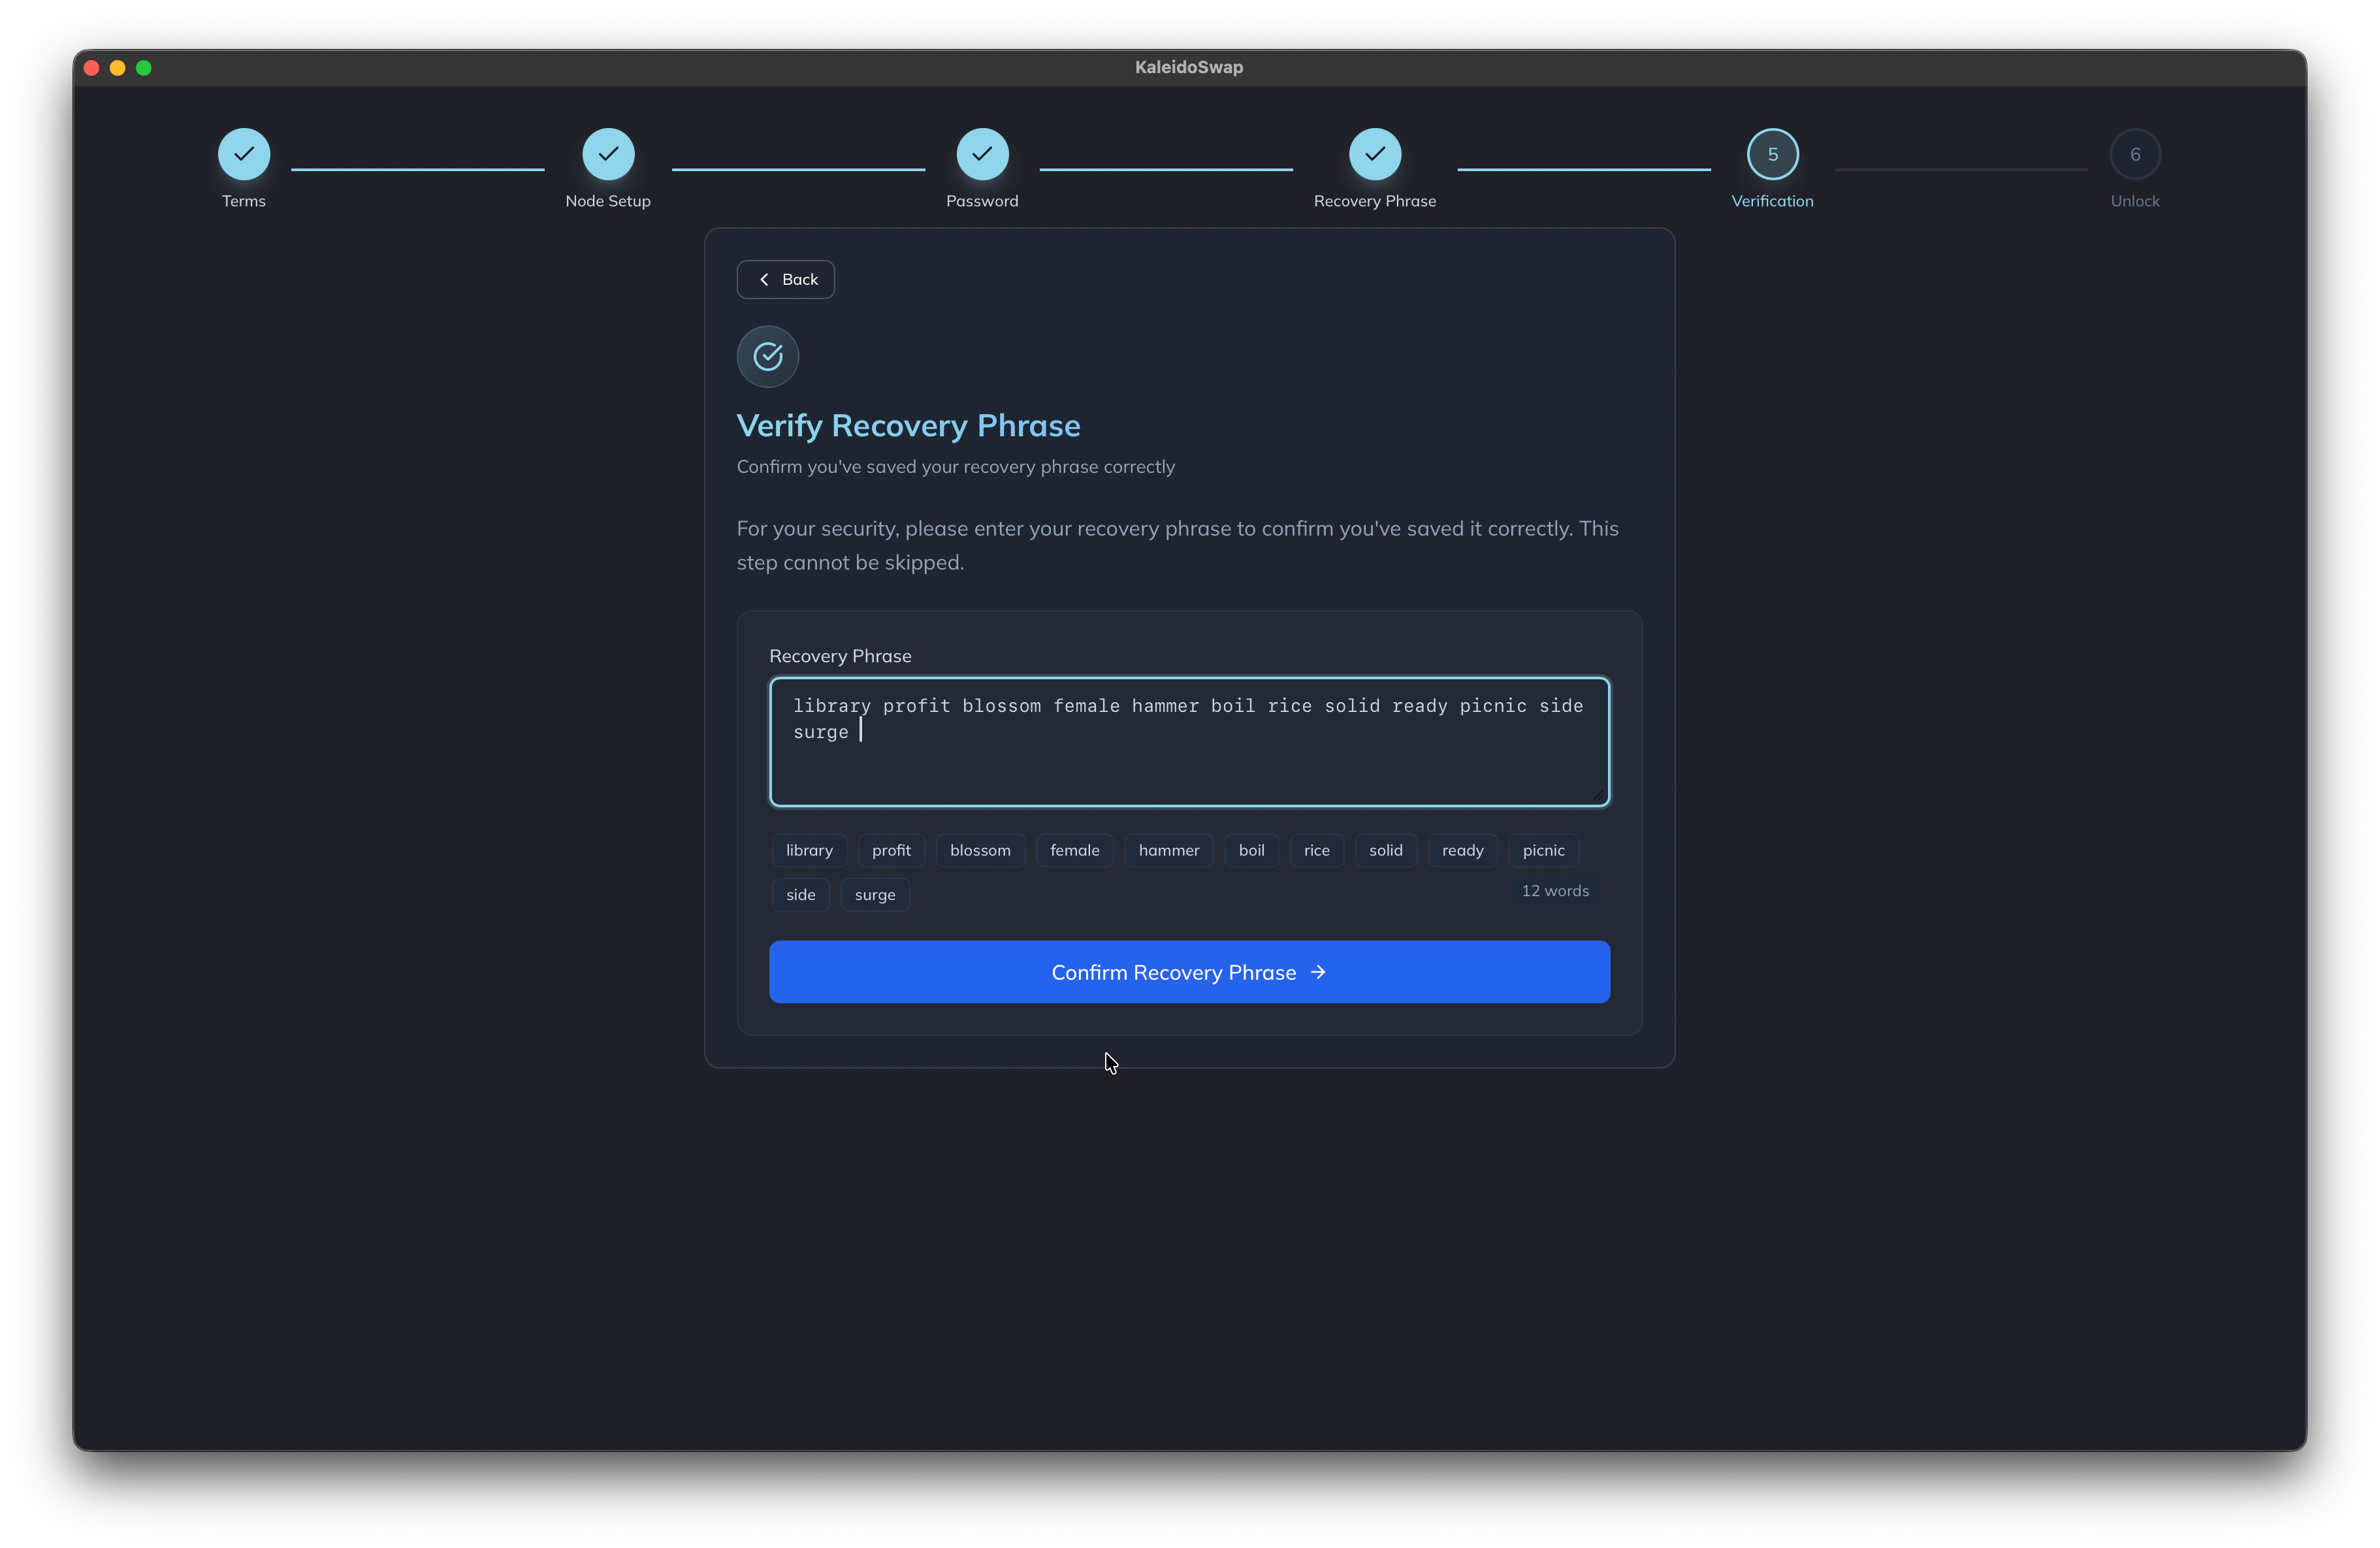The width and height of the screenshot is (2380, 1548).
Task: Click the Verification step 5 circle
Action: [1772, 154]
